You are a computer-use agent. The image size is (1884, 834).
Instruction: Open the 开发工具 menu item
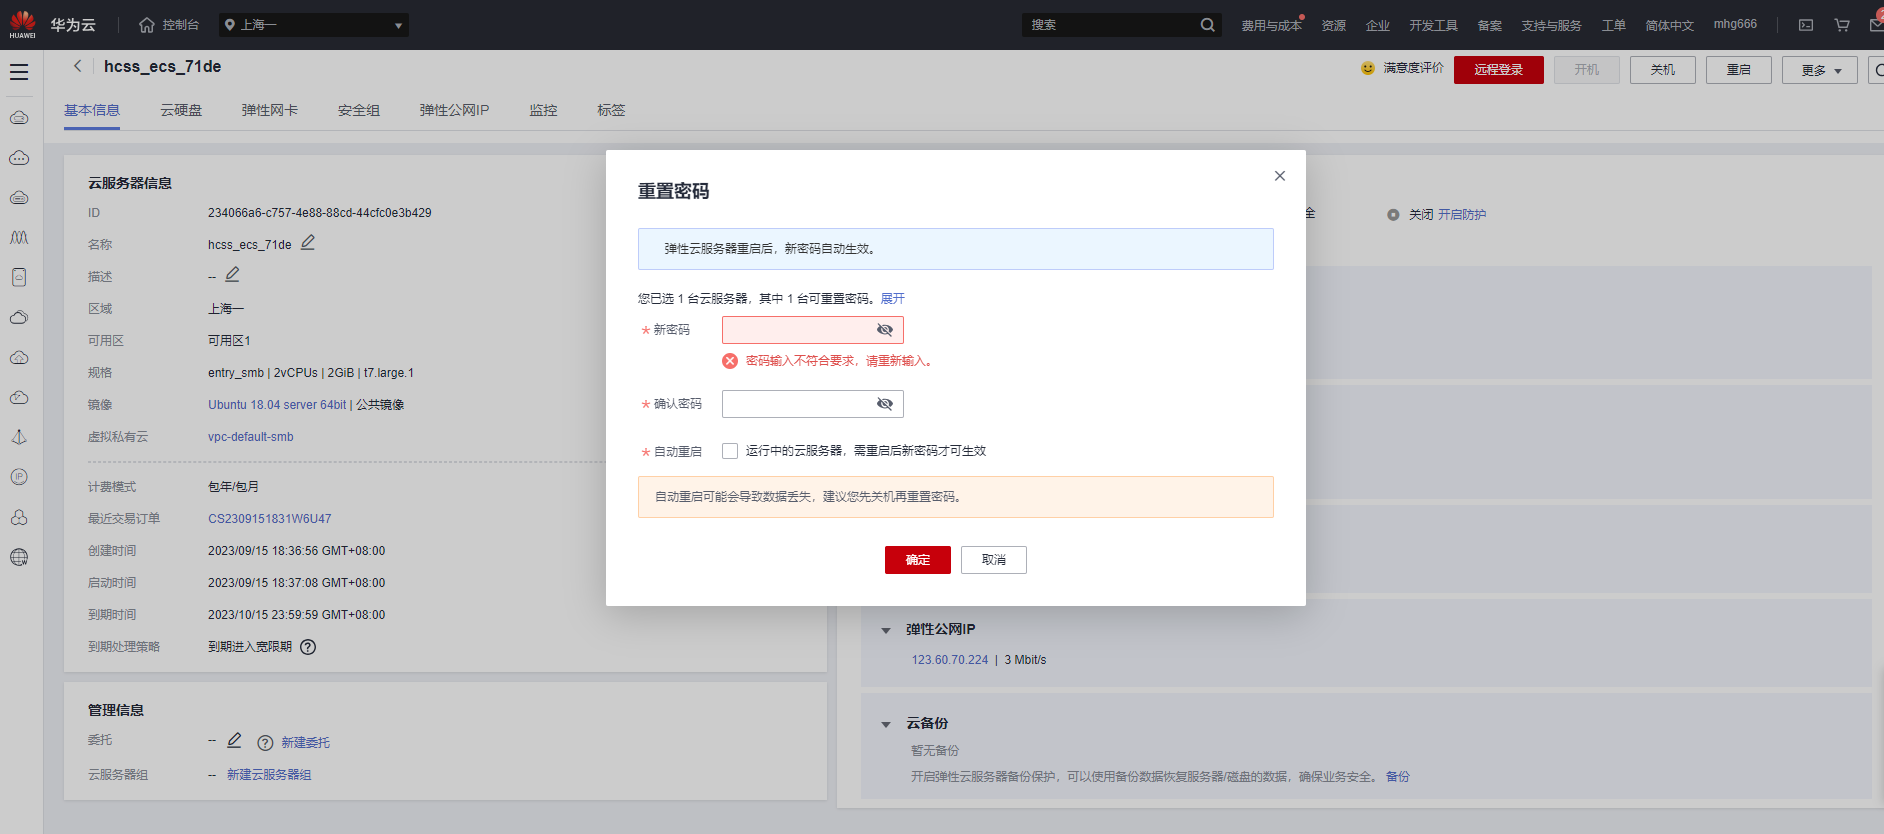tap(1433, 25)
